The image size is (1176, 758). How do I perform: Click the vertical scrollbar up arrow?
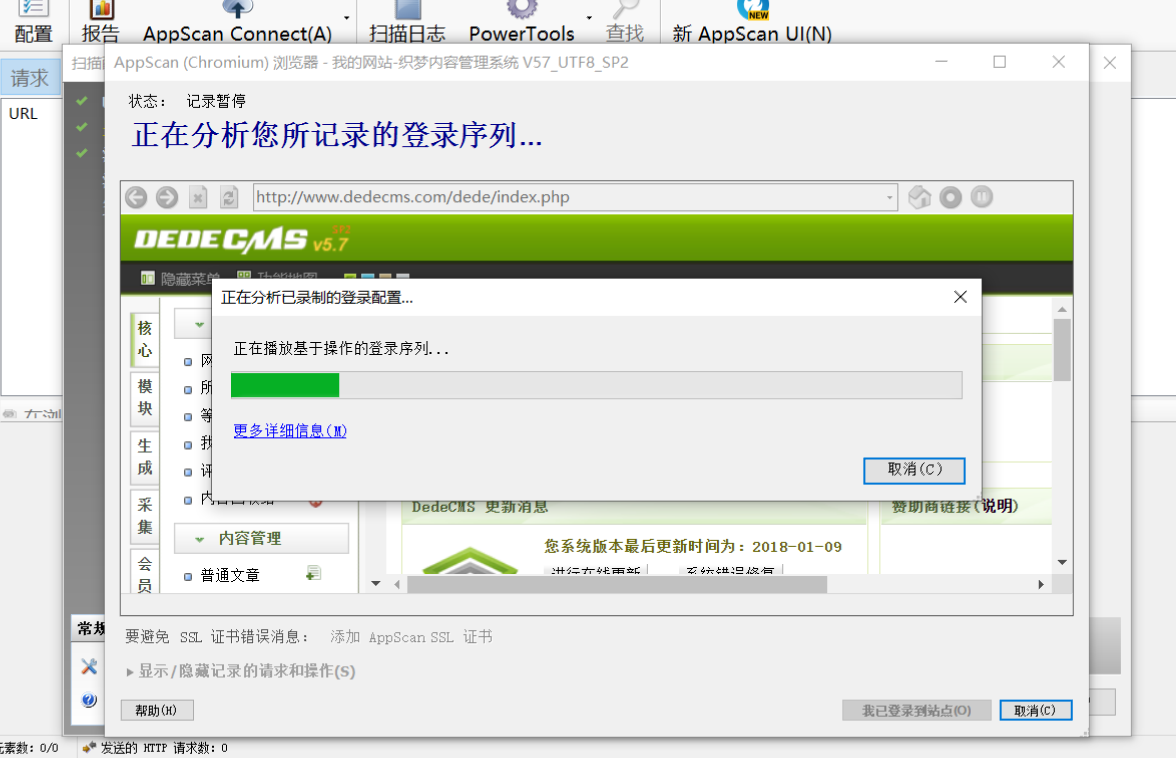pyautogui.click(x=1062, y=309)
